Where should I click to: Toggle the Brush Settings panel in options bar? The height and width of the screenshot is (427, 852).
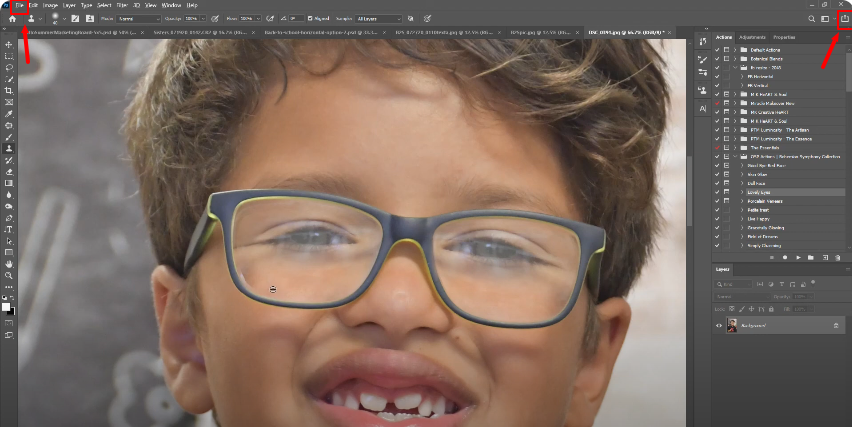(x=75, y=18)
